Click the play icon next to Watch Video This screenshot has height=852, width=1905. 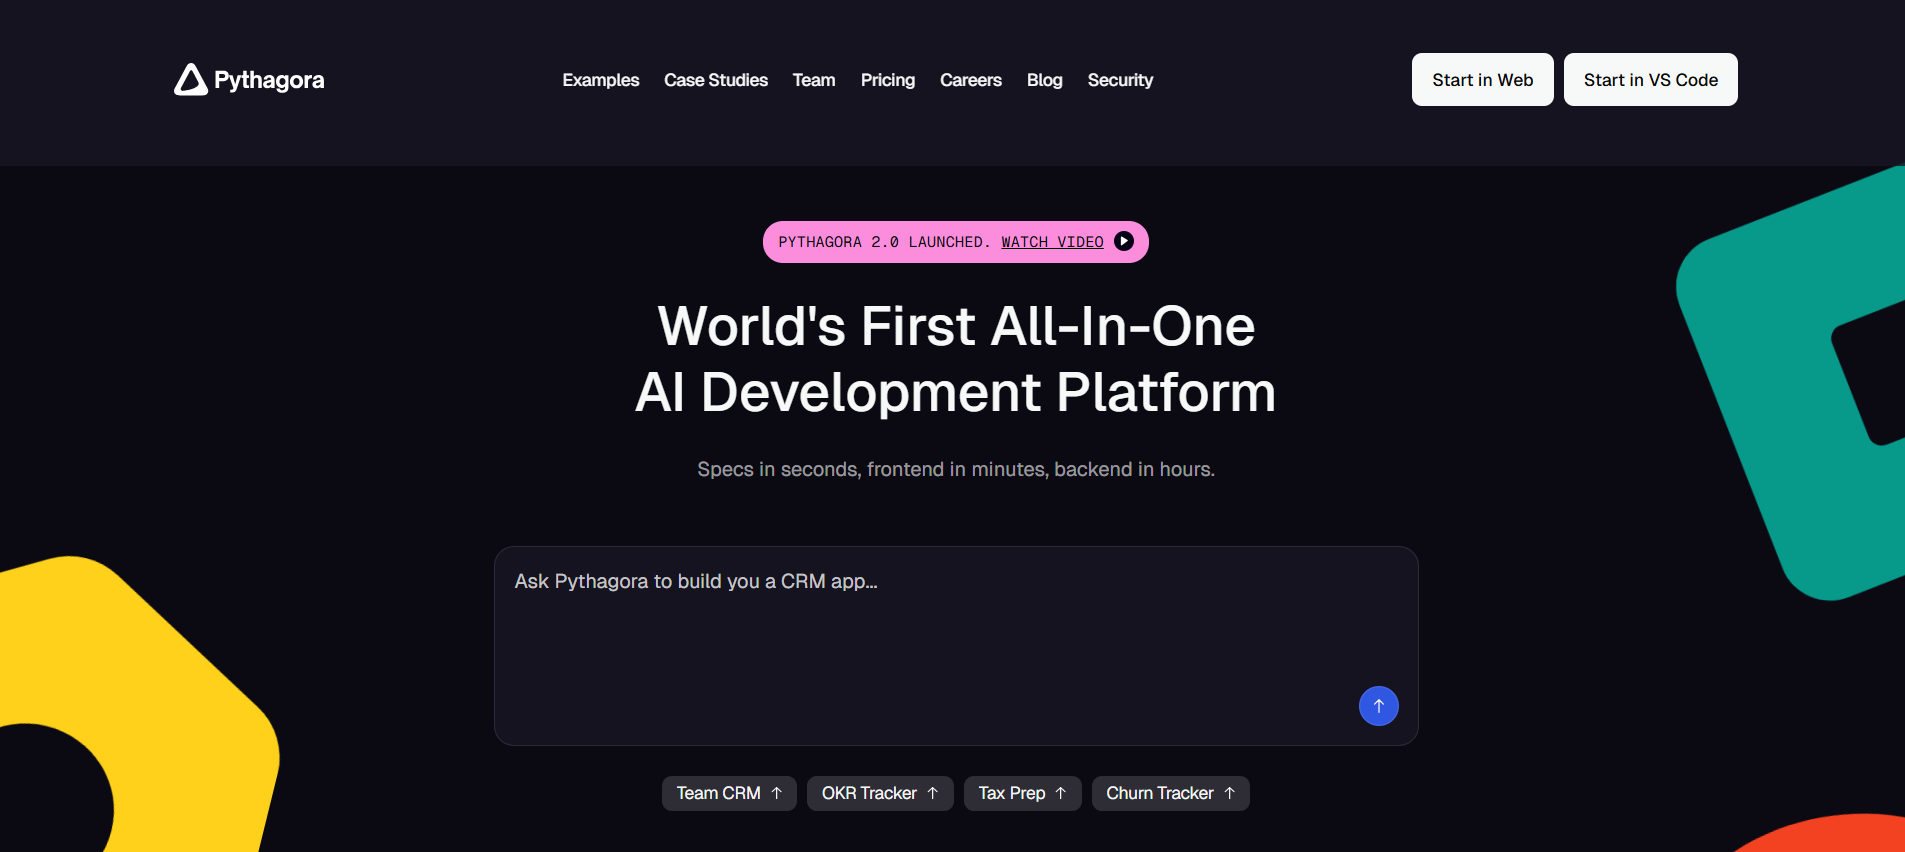(x=1124, y=241)
